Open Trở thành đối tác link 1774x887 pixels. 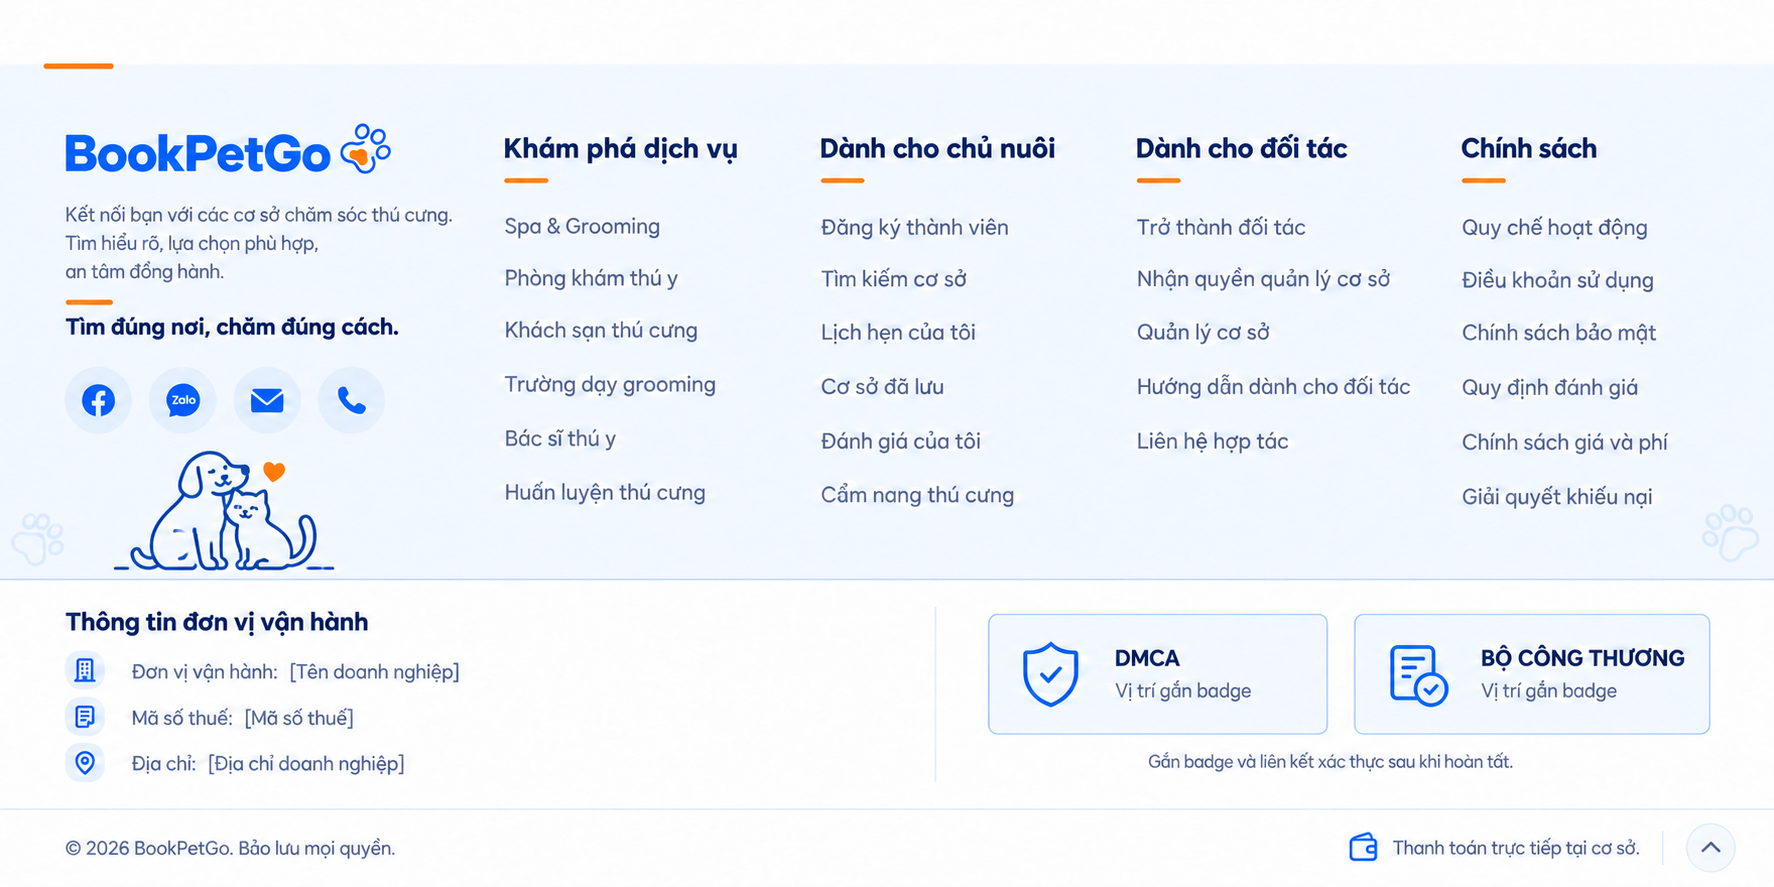[x=1221, y=227]
